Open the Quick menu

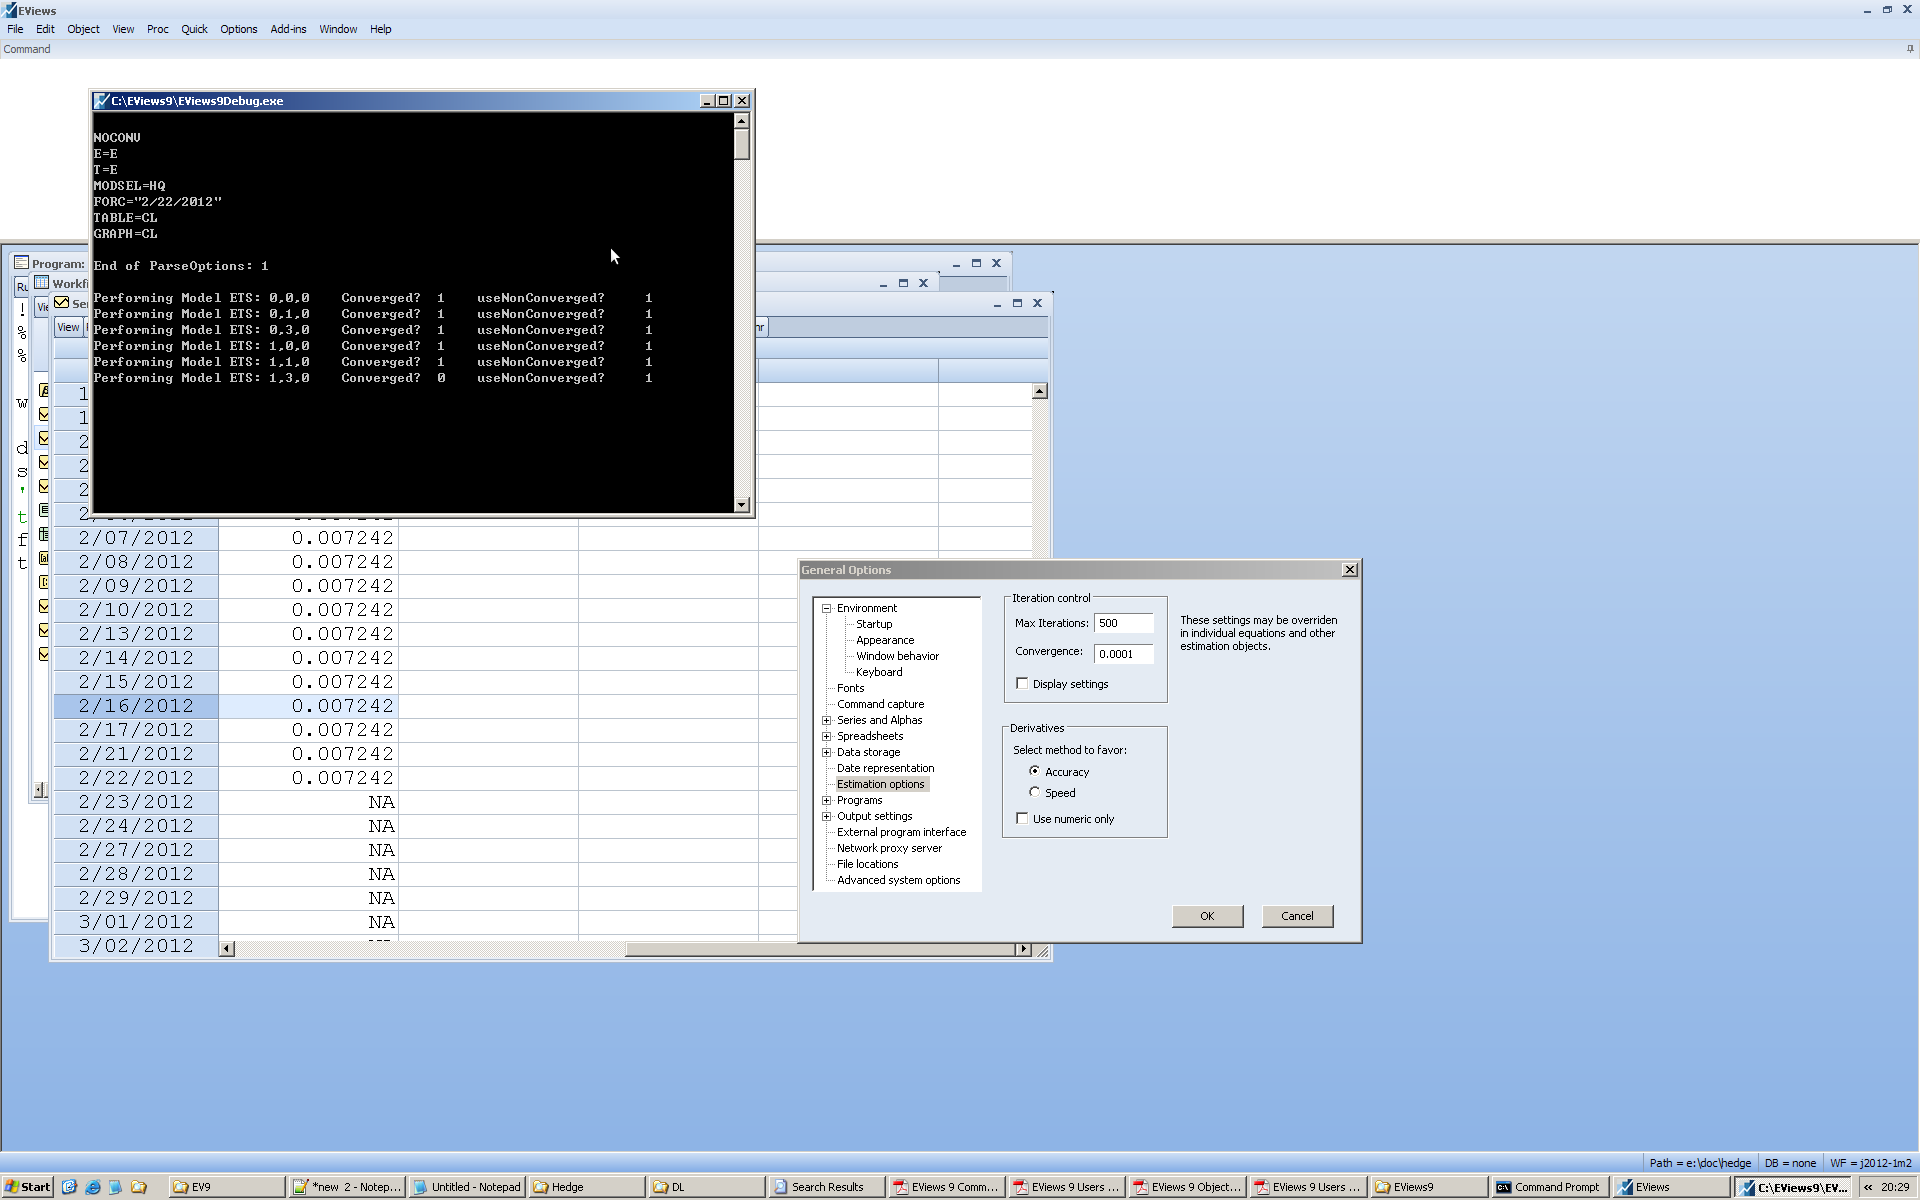pos(194,29)
